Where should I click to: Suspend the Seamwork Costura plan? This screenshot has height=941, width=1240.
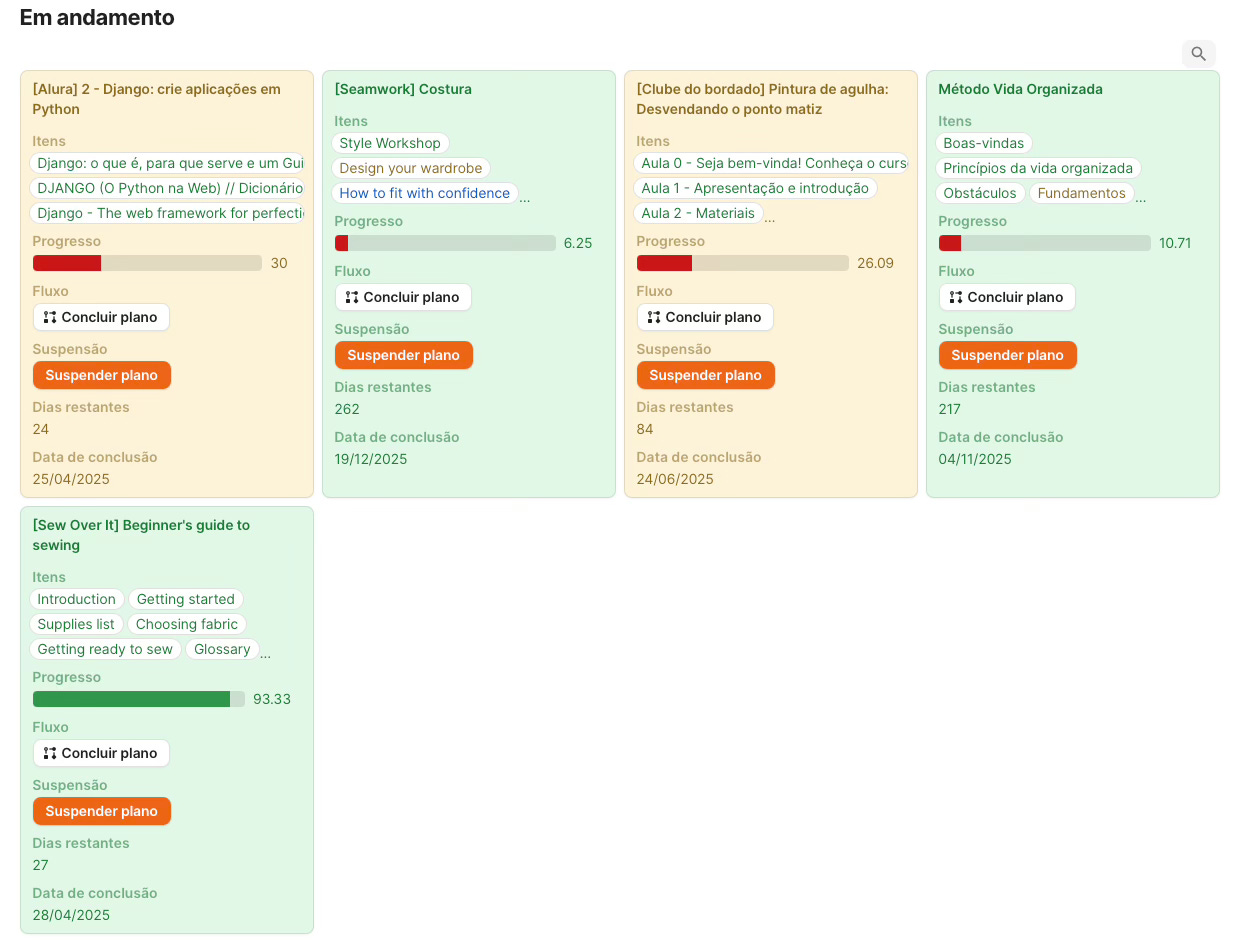[x=404, y=355]
